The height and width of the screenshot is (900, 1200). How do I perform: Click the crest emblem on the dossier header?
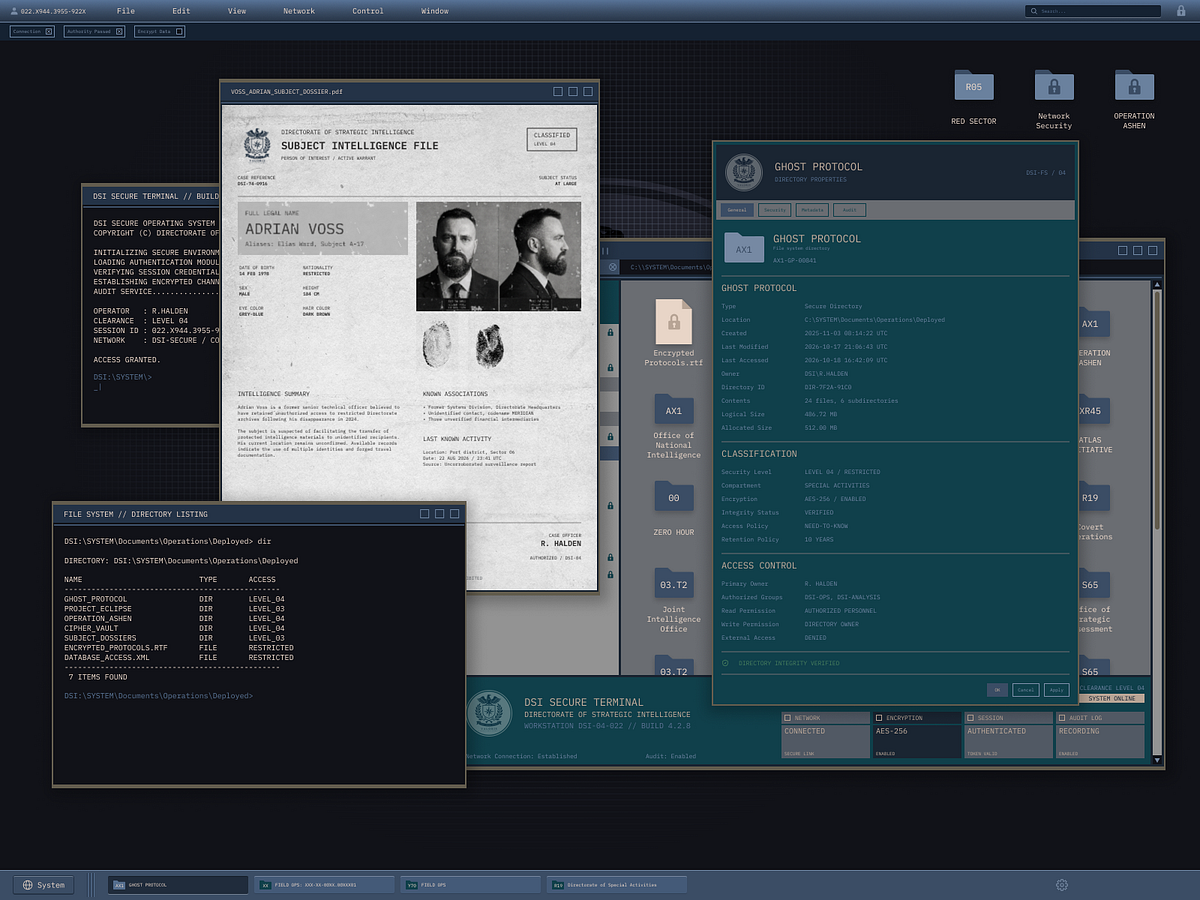[x=257, y=143]
